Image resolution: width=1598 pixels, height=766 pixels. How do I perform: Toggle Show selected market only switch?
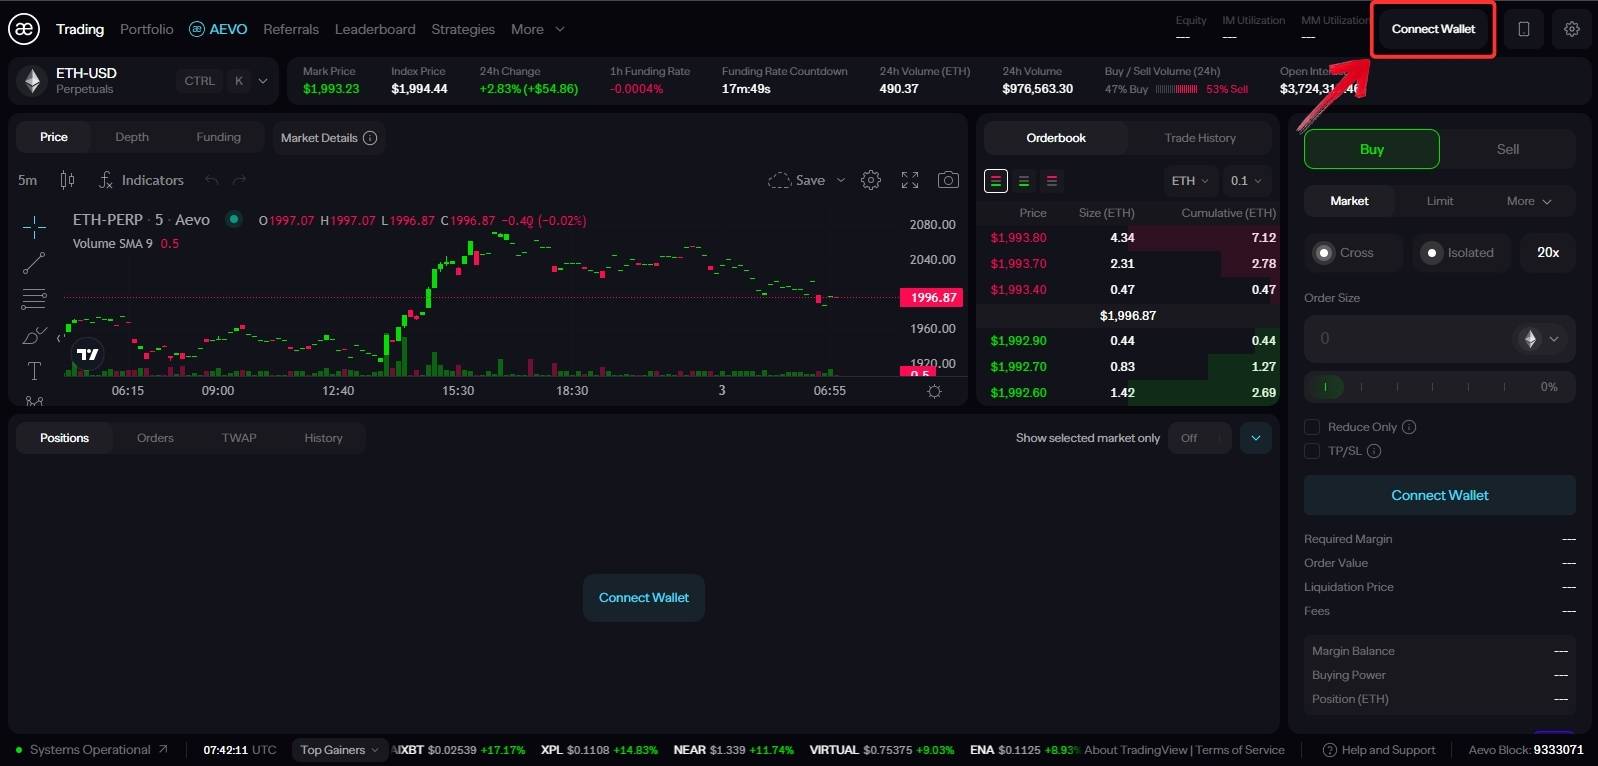[1199, 438]
